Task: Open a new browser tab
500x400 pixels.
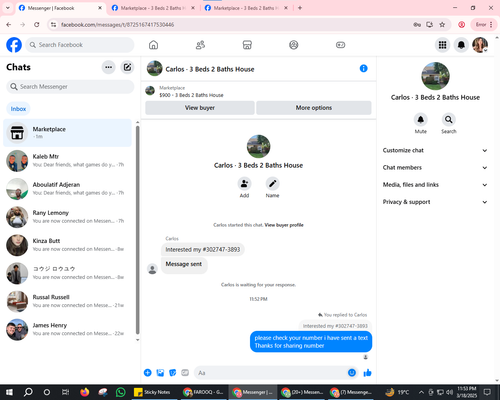Action: pyautogui.click(x=300, y=8)
